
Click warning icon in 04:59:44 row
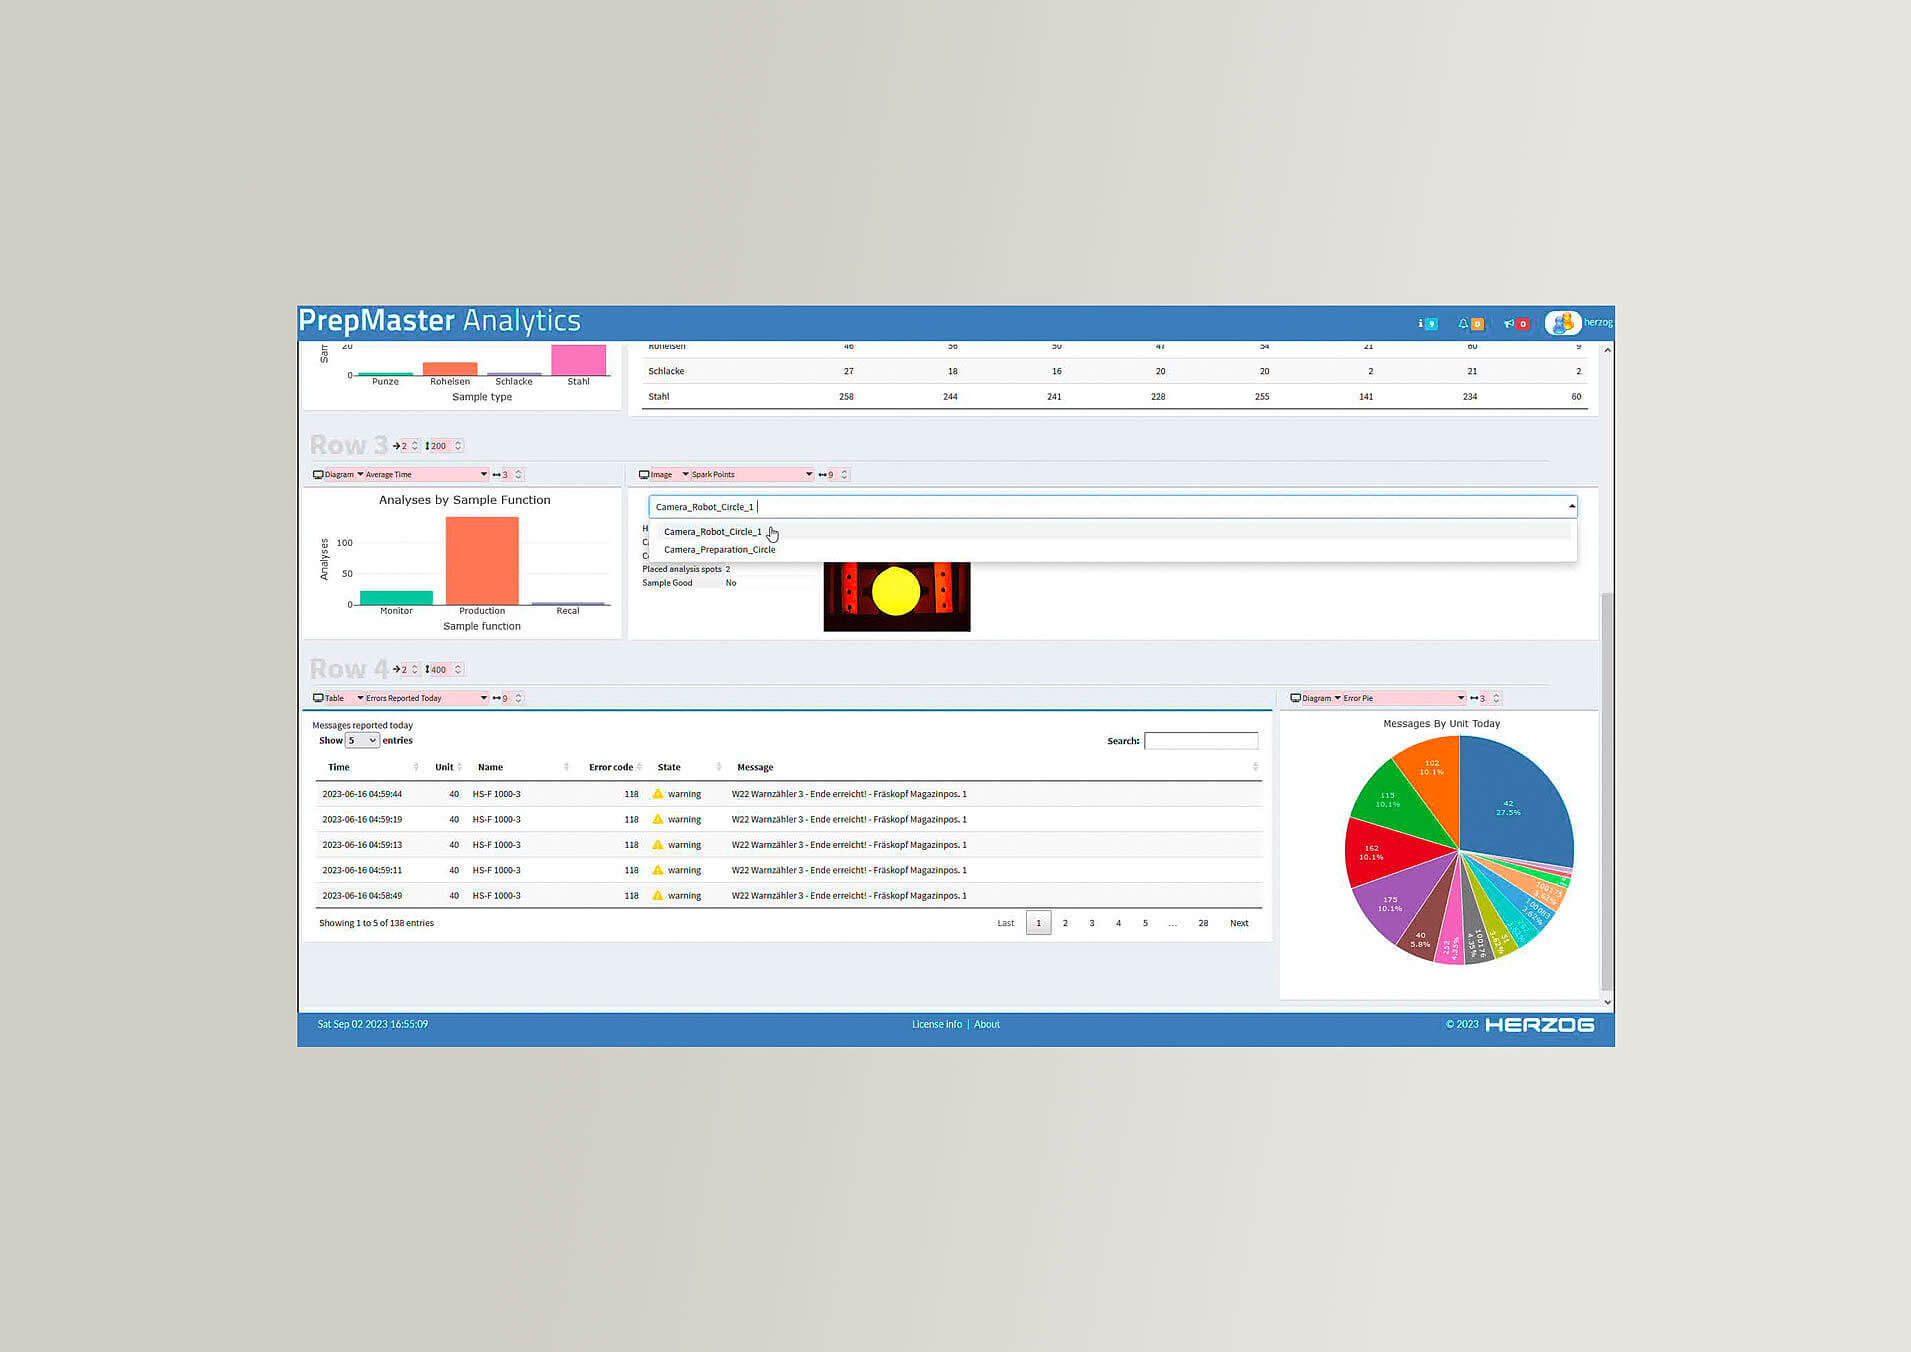coord(658,794)
